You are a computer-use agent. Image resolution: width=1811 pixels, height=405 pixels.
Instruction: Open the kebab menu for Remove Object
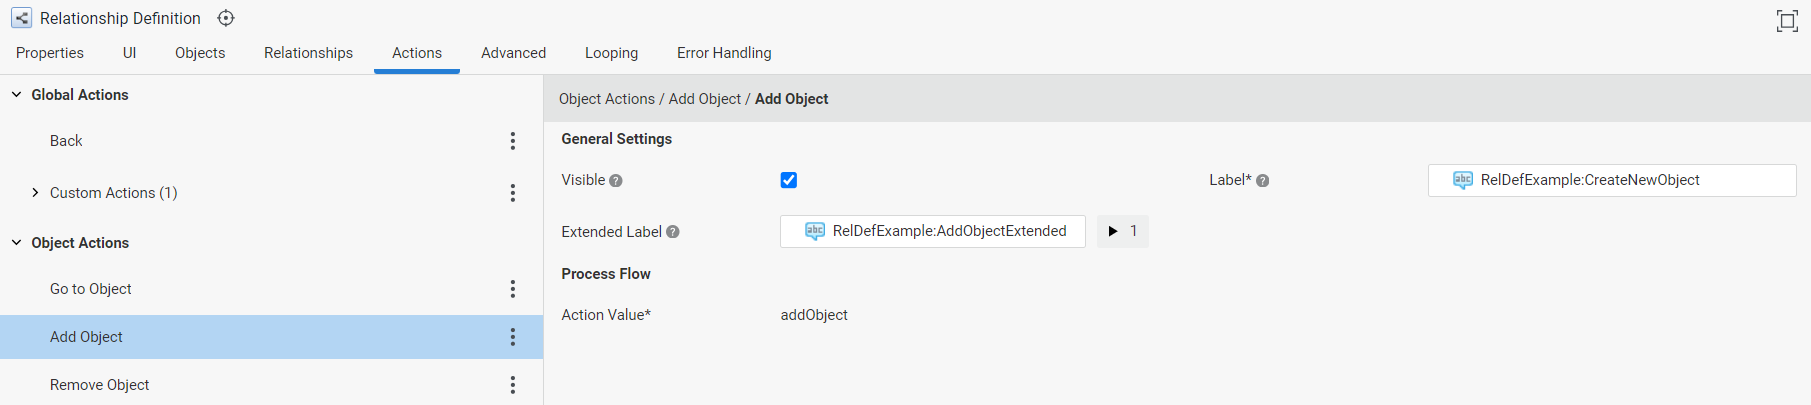tap(513, 385)
